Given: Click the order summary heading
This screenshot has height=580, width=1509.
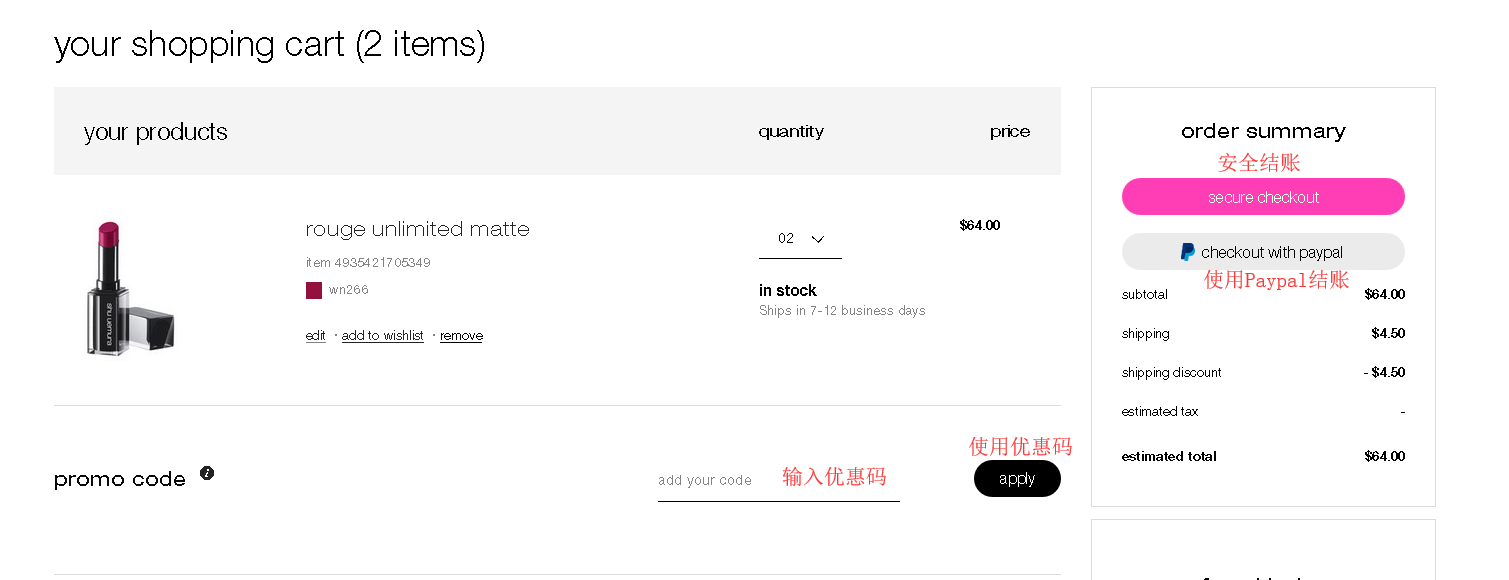Looking at the screenshot, I should pyautogui.click(x=1262, y=131).
